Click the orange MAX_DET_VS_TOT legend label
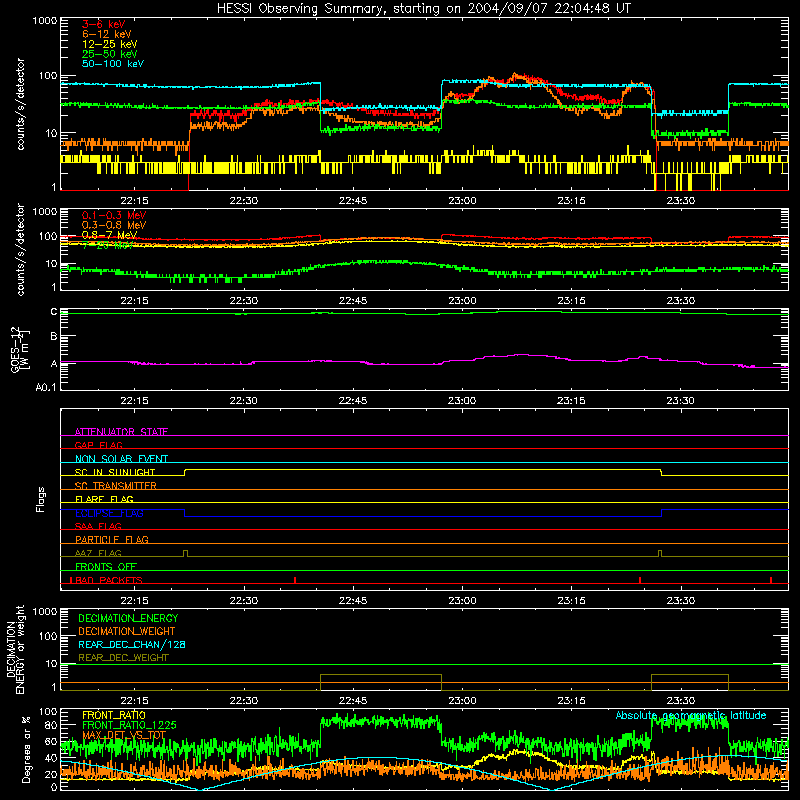This screenshot has width=800, height=800. [x=124, y=735]
